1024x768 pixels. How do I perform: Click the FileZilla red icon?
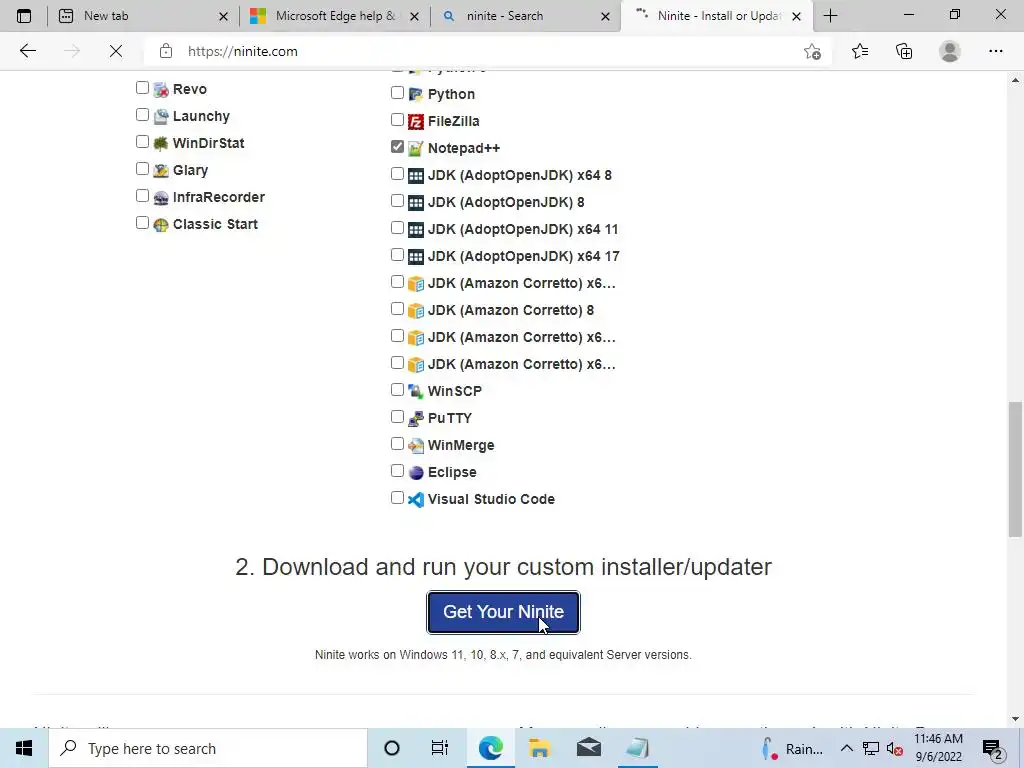pos(415,121)
